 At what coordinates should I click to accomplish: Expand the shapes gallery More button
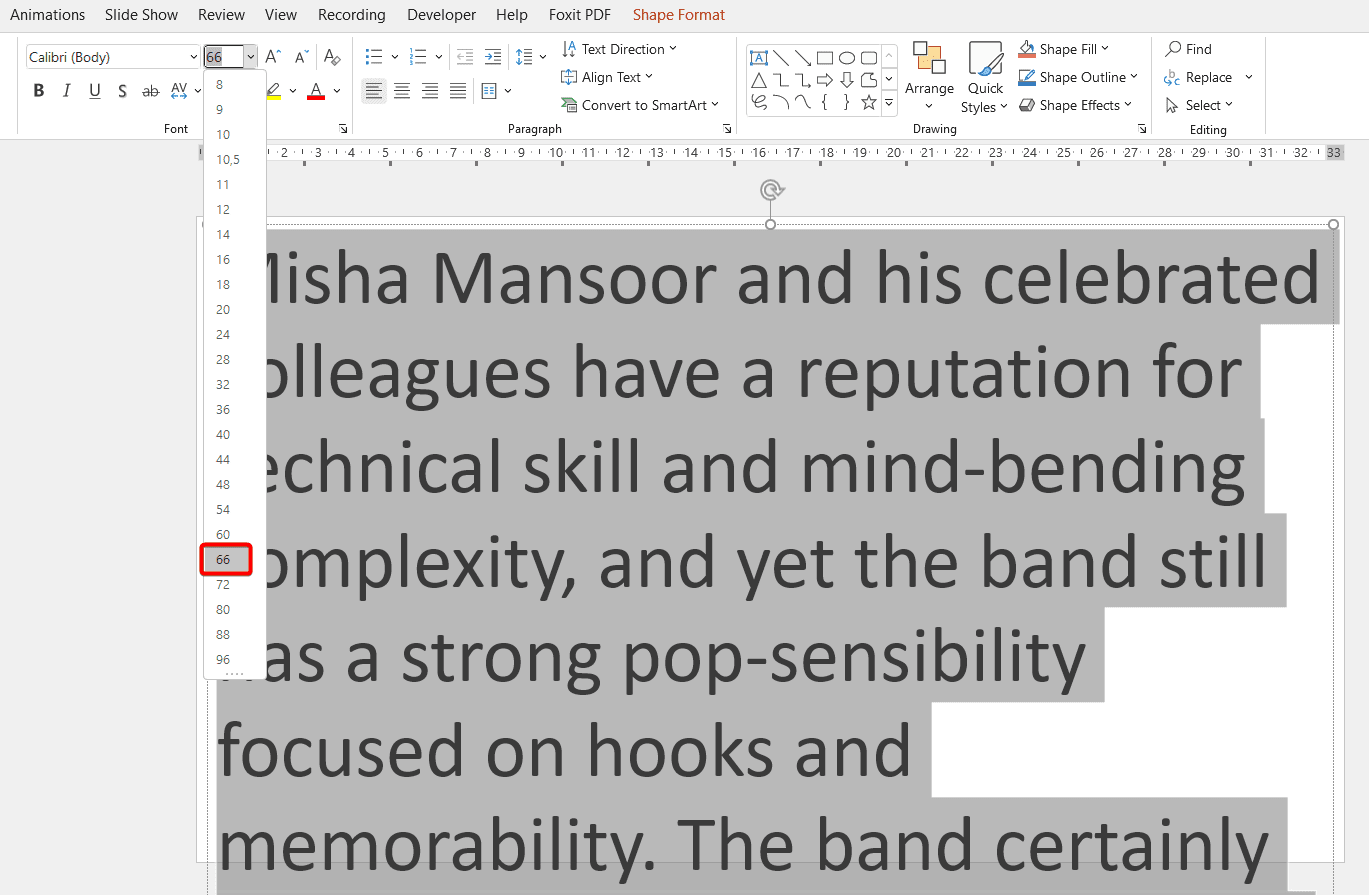pos(889,102)
